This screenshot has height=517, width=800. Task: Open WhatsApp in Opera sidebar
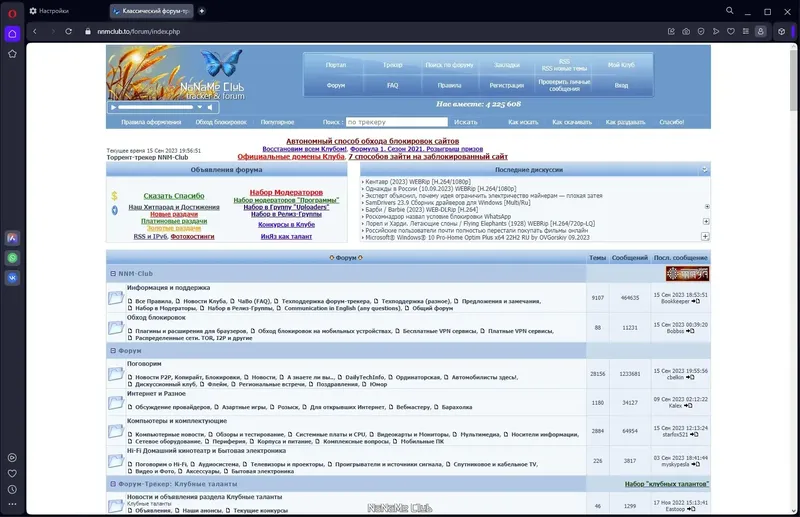(x=12, y=258)
